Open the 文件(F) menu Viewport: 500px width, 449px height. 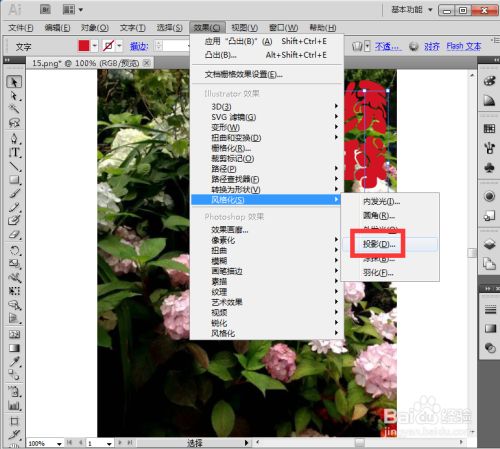pyautogui.click(x=21, y=28)
